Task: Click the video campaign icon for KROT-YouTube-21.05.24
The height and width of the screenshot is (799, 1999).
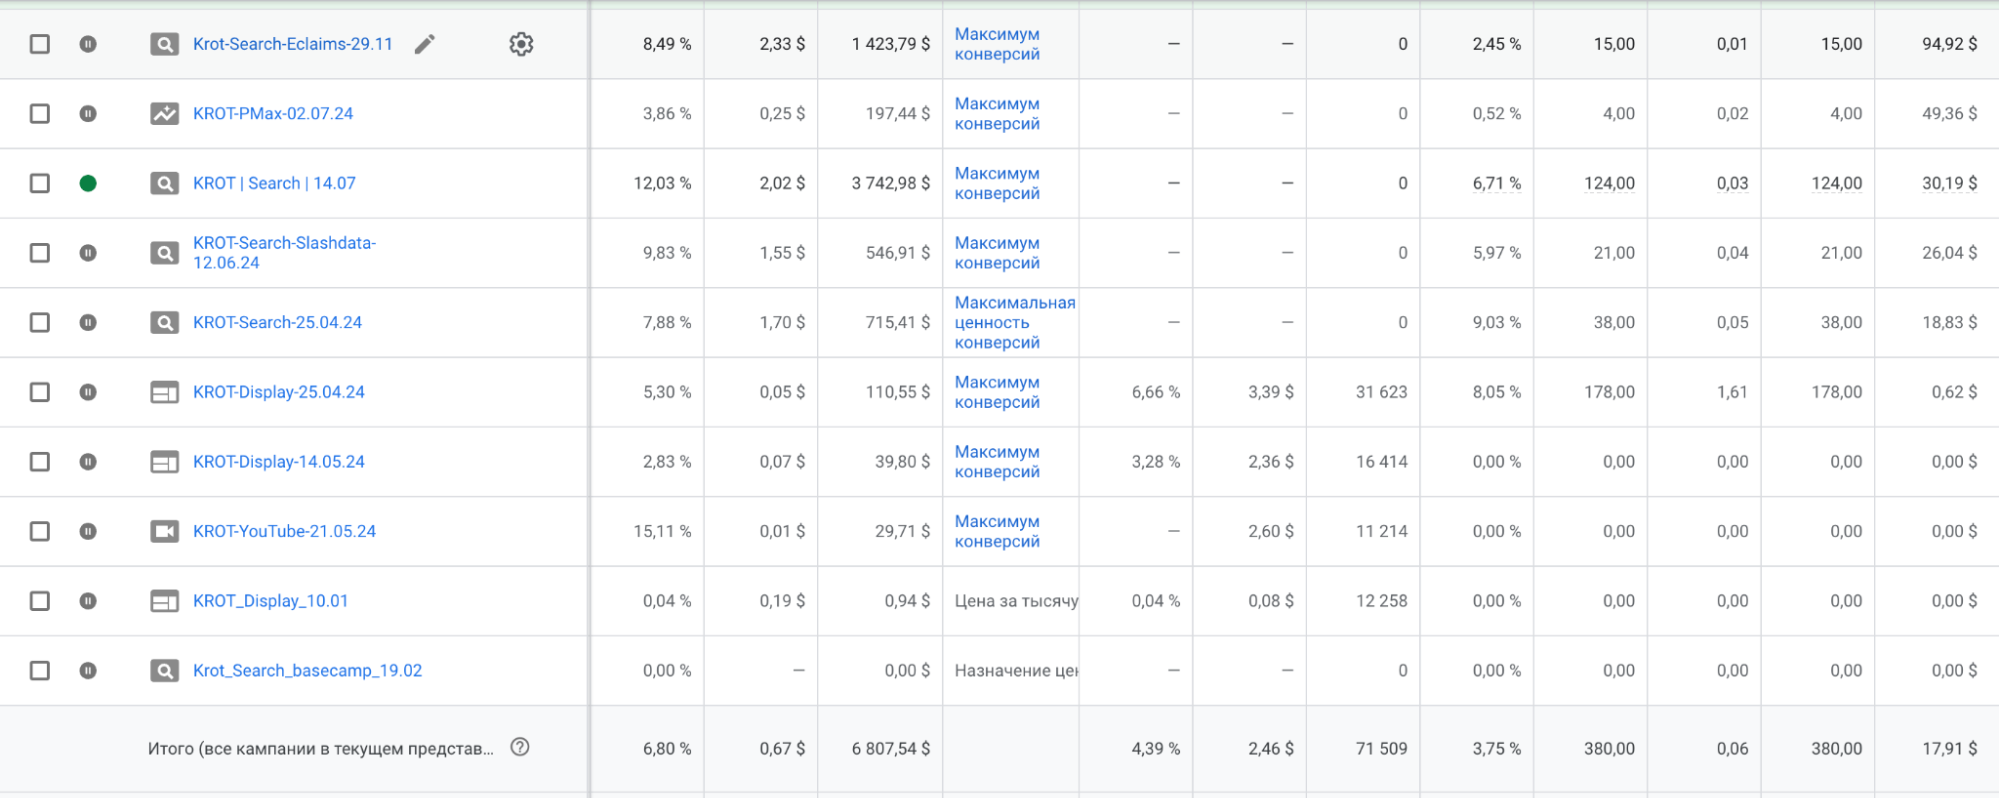Action: click(164, 531)
